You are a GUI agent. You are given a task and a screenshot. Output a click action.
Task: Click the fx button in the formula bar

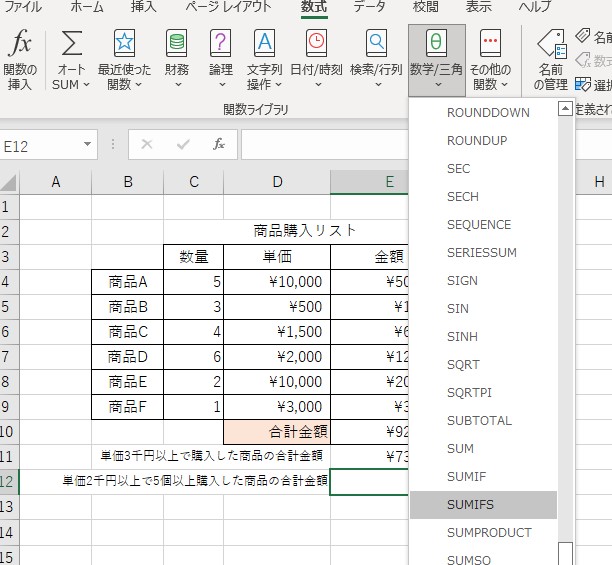tap(219, 145)
